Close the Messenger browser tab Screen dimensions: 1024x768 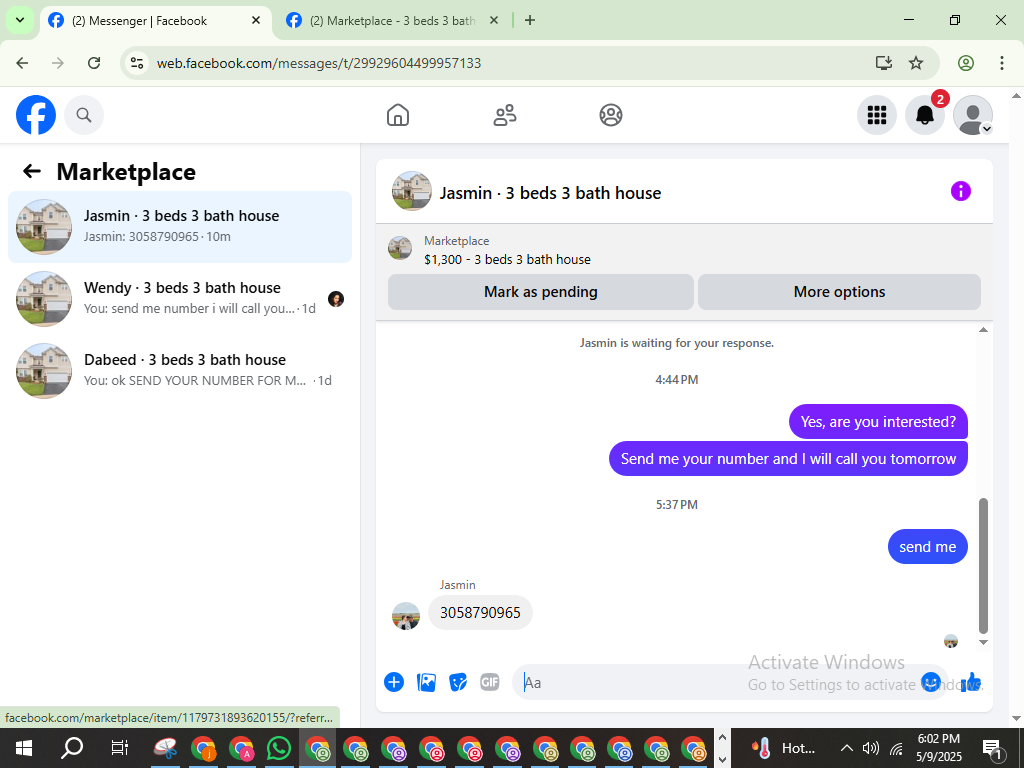coord(256,20)
